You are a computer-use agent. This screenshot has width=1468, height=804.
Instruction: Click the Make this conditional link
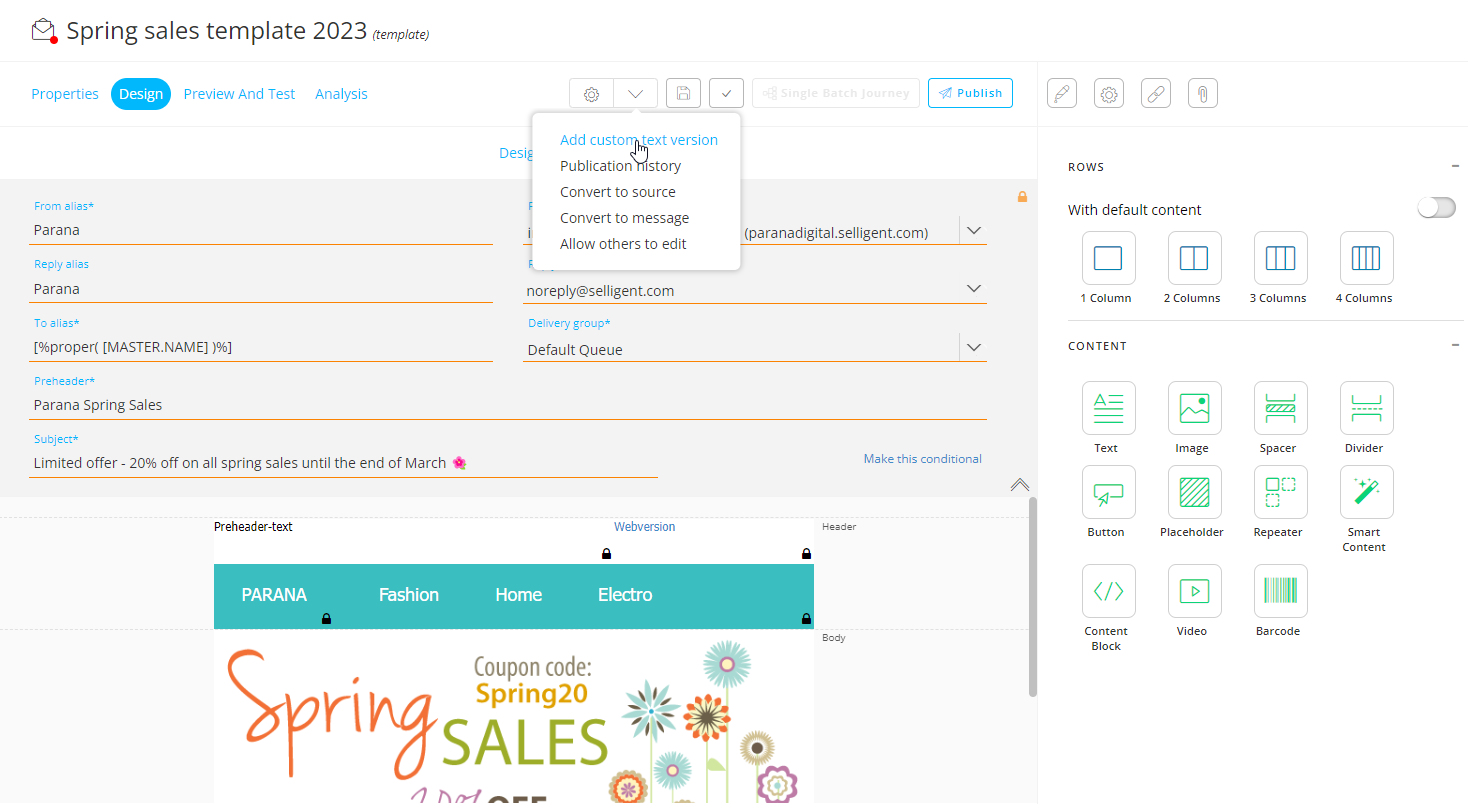pyautogui.click(x=922, y=459)
